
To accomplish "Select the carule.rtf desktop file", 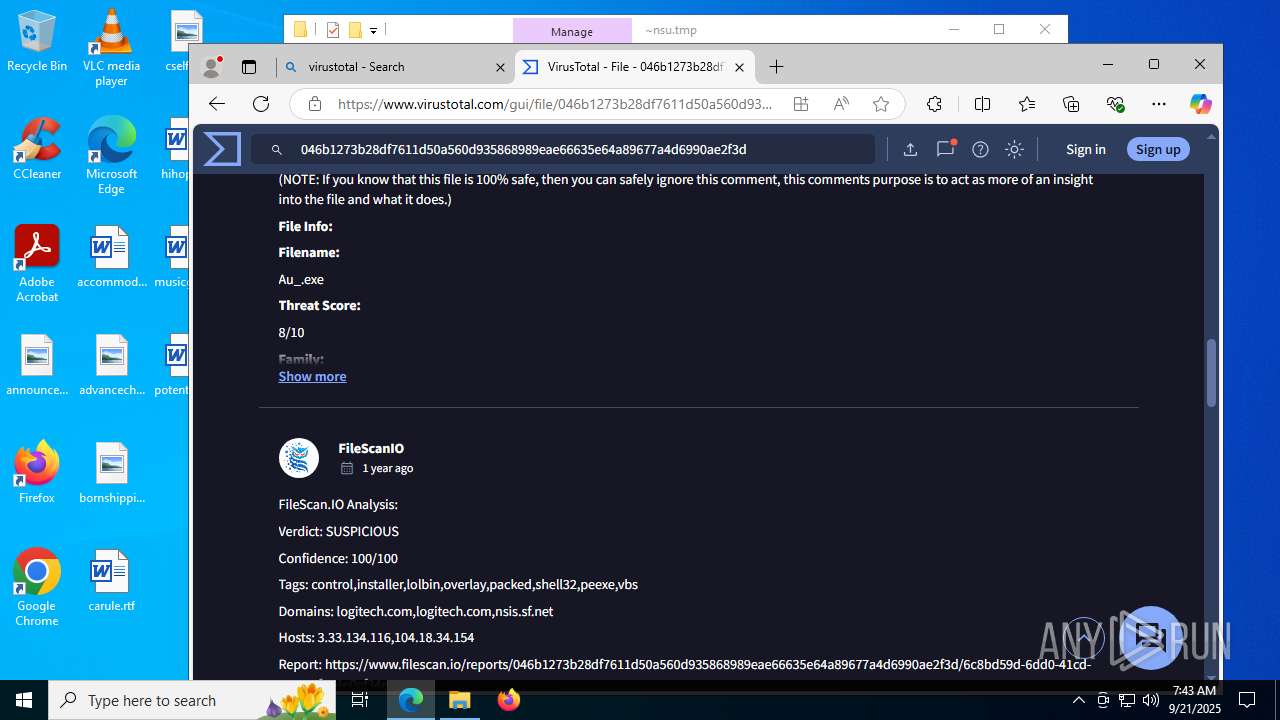I will [x=111, y=580].
